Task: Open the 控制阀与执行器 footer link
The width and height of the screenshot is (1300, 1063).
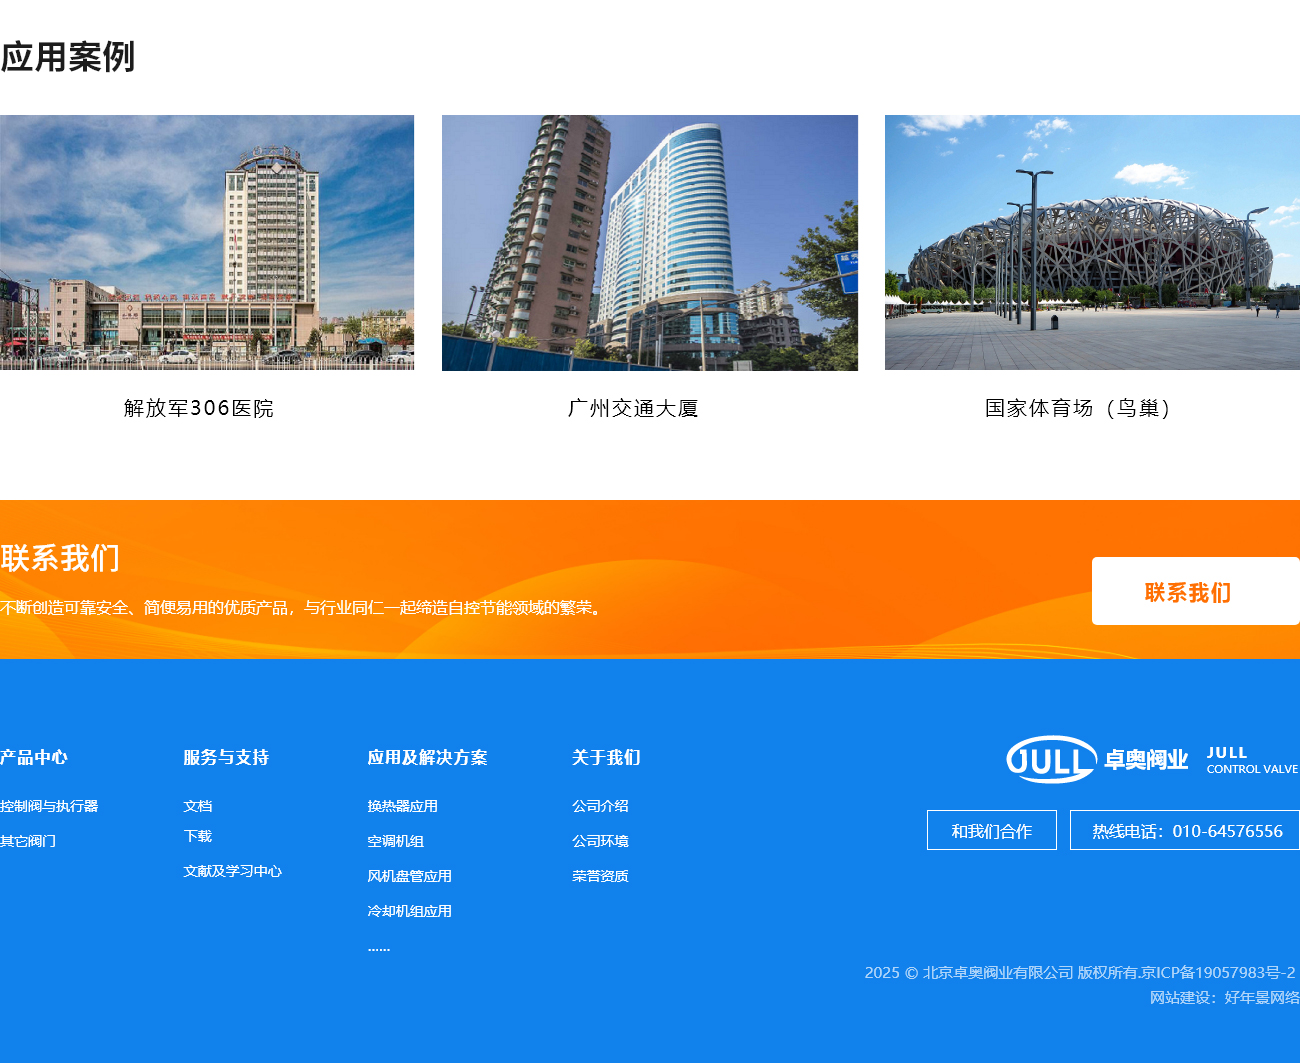Action: click(49, 806)
